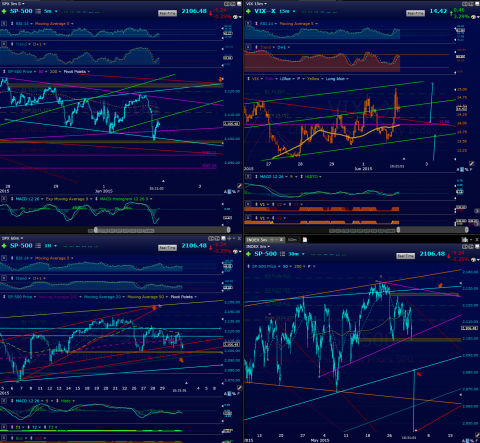The height and width of the screenshot is (443, 480).
Task: Click the green plus icon beside VIX--X symbol
Action: pyautogui.click(x=249, y=11)
